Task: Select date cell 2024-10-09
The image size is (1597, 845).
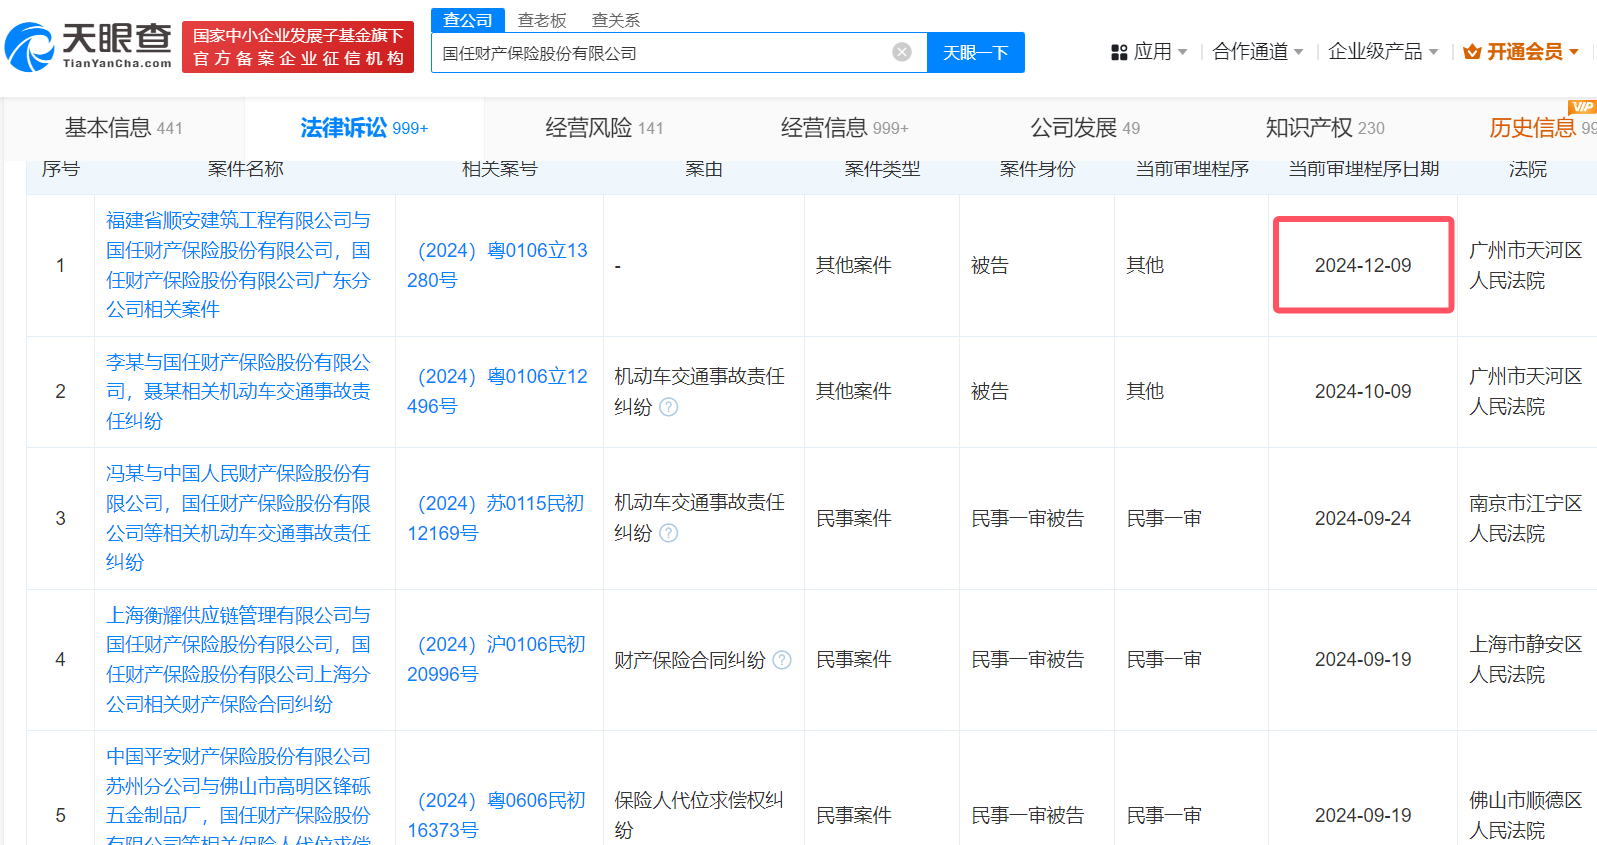Action: click(x=1363, y=391)
